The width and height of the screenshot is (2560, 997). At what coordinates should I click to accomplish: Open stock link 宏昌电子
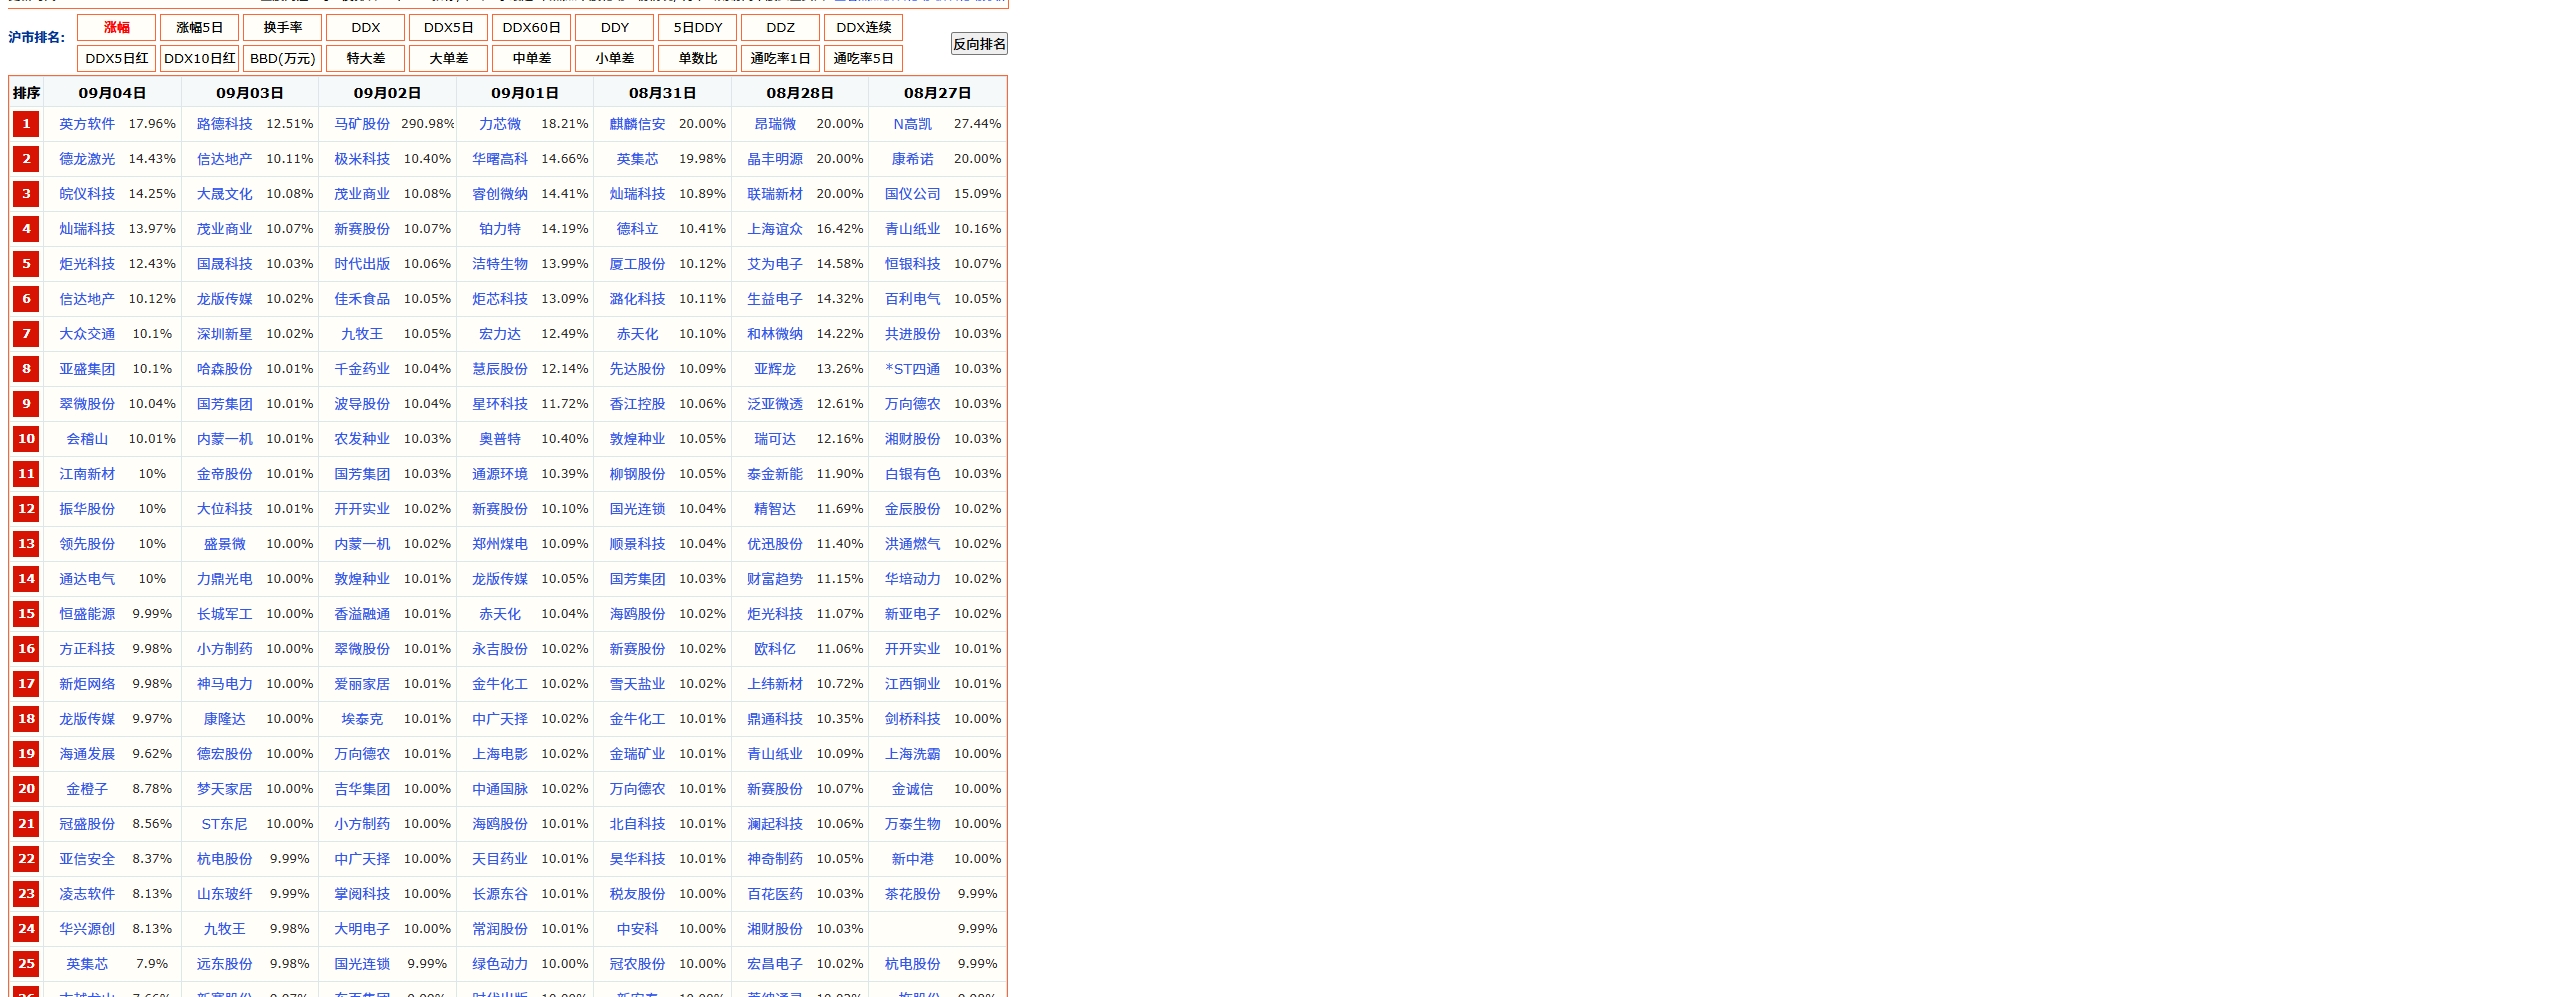[775, 964]
